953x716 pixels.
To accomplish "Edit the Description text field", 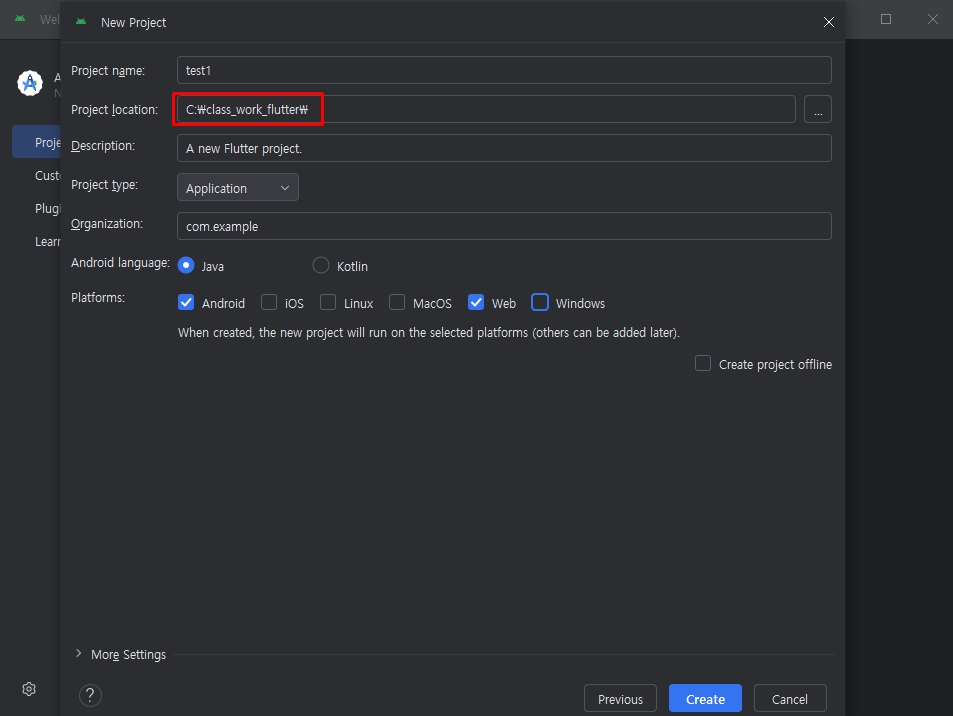I will [504, 148].
